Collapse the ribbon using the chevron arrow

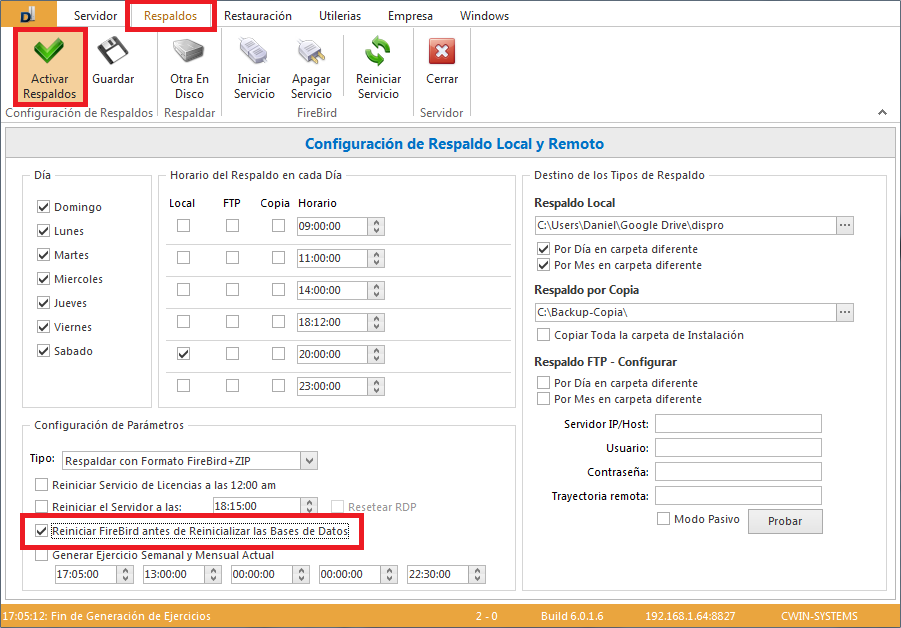882,112
